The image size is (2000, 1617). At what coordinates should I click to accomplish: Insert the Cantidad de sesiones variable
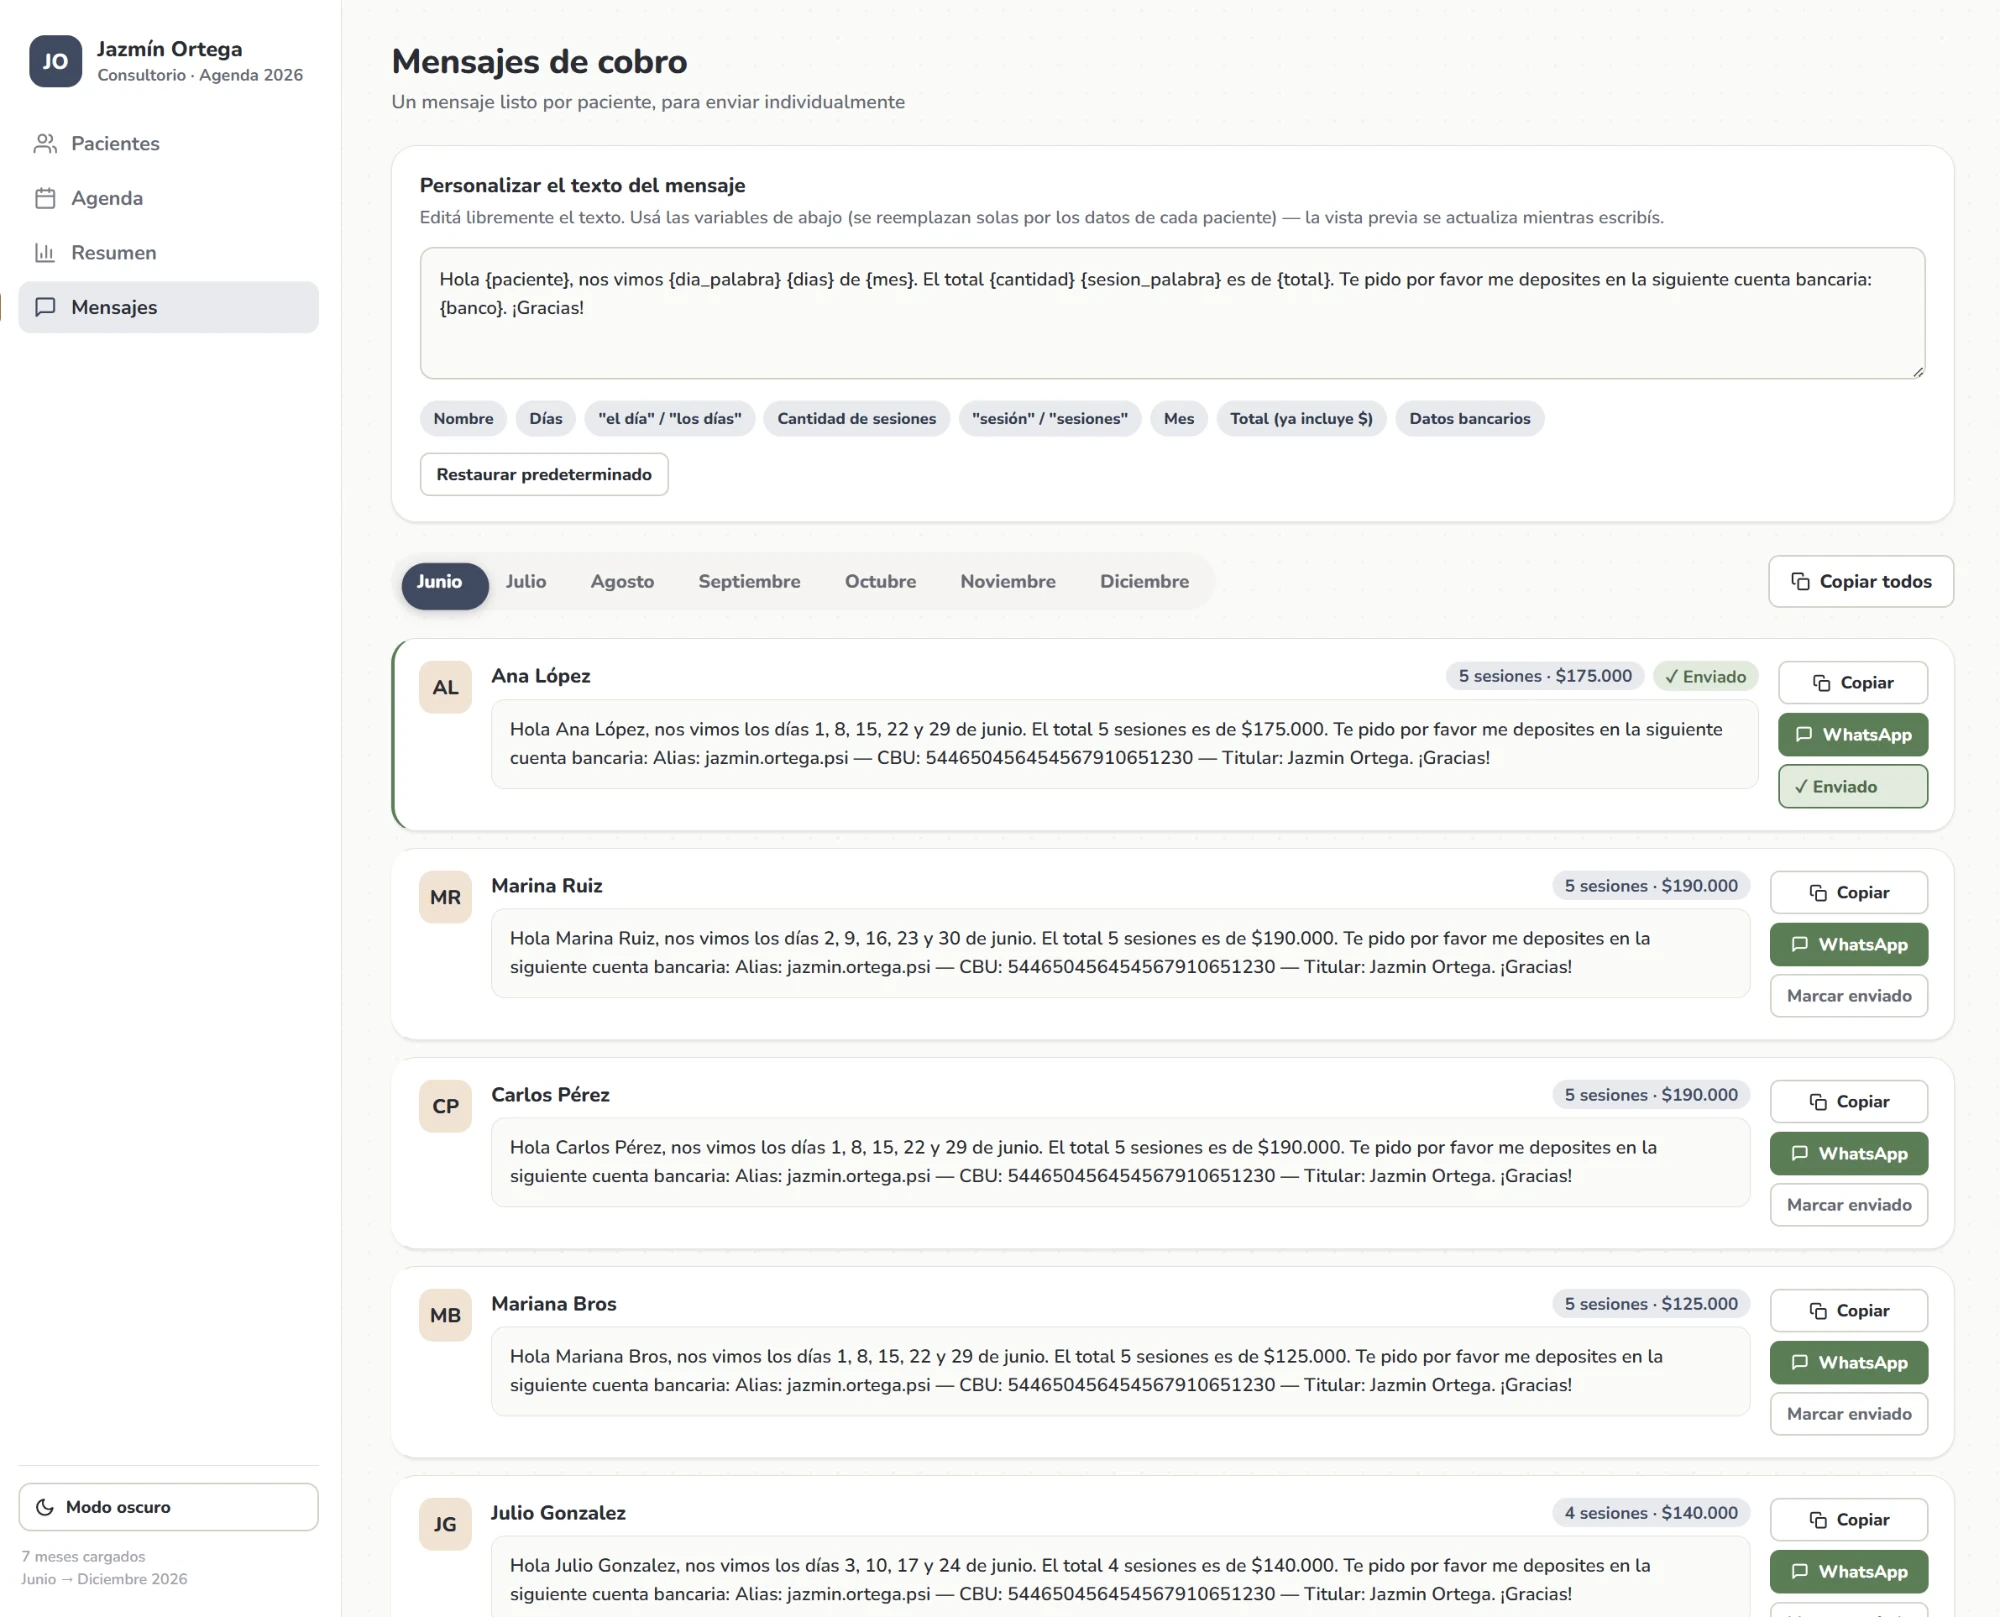point(857,418)
